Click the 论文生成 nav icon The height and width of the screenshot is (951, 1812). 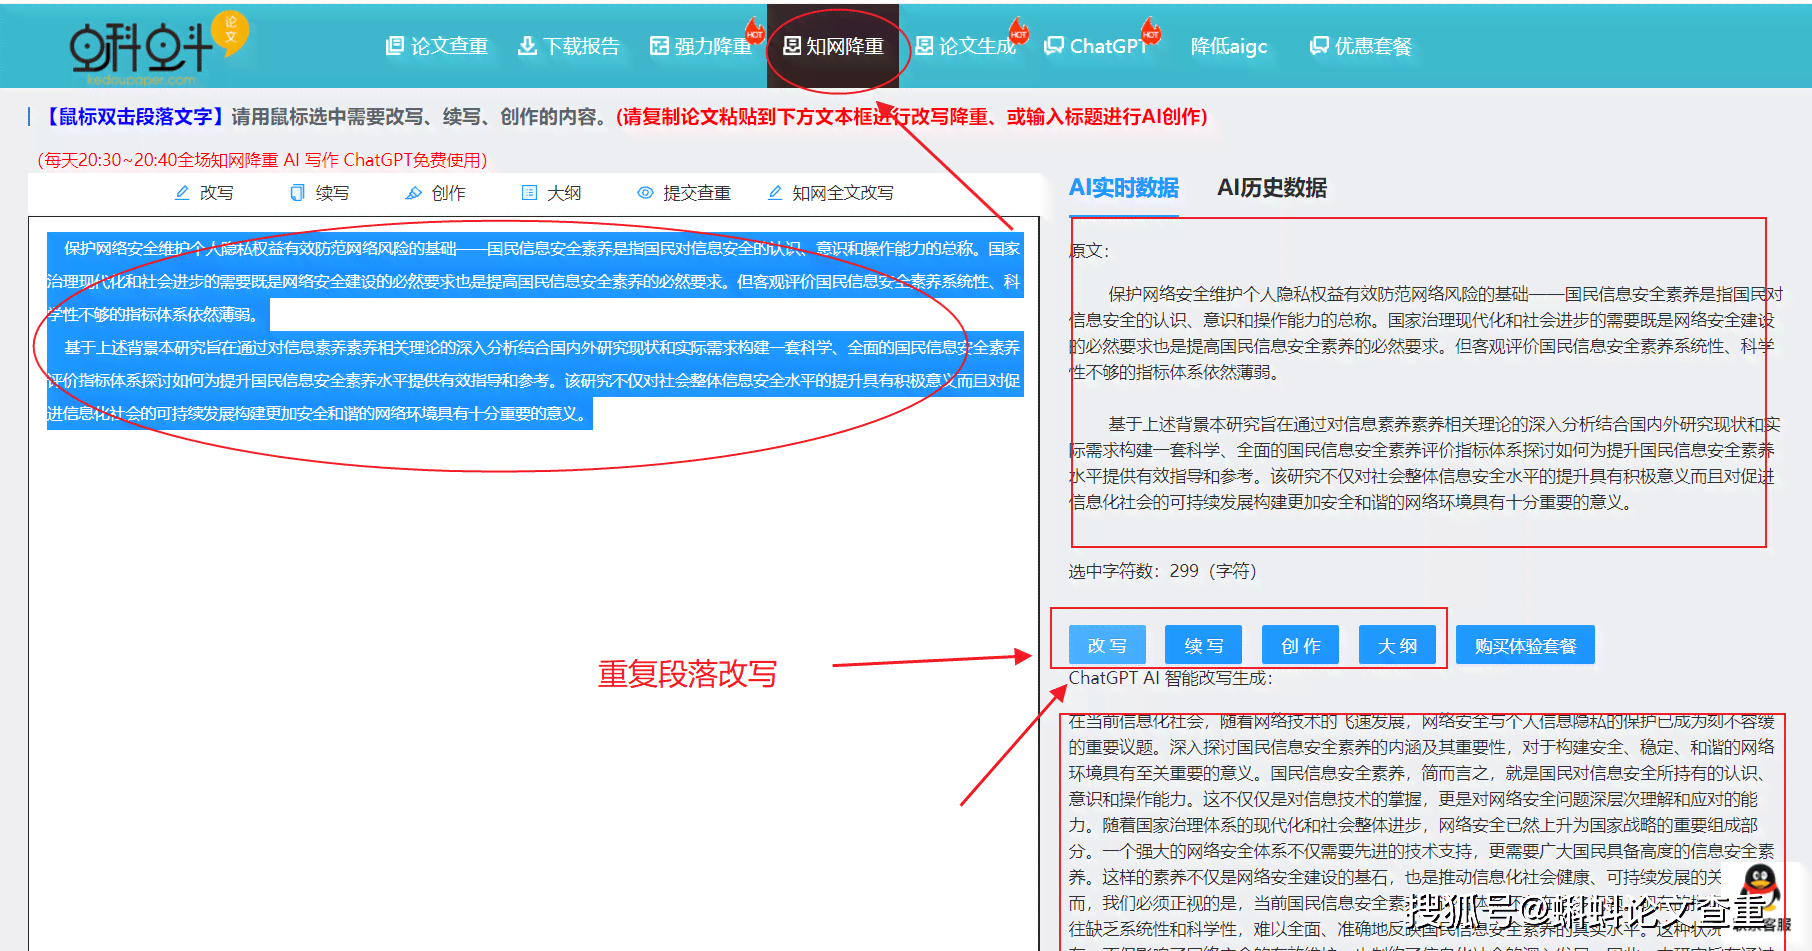924,46
